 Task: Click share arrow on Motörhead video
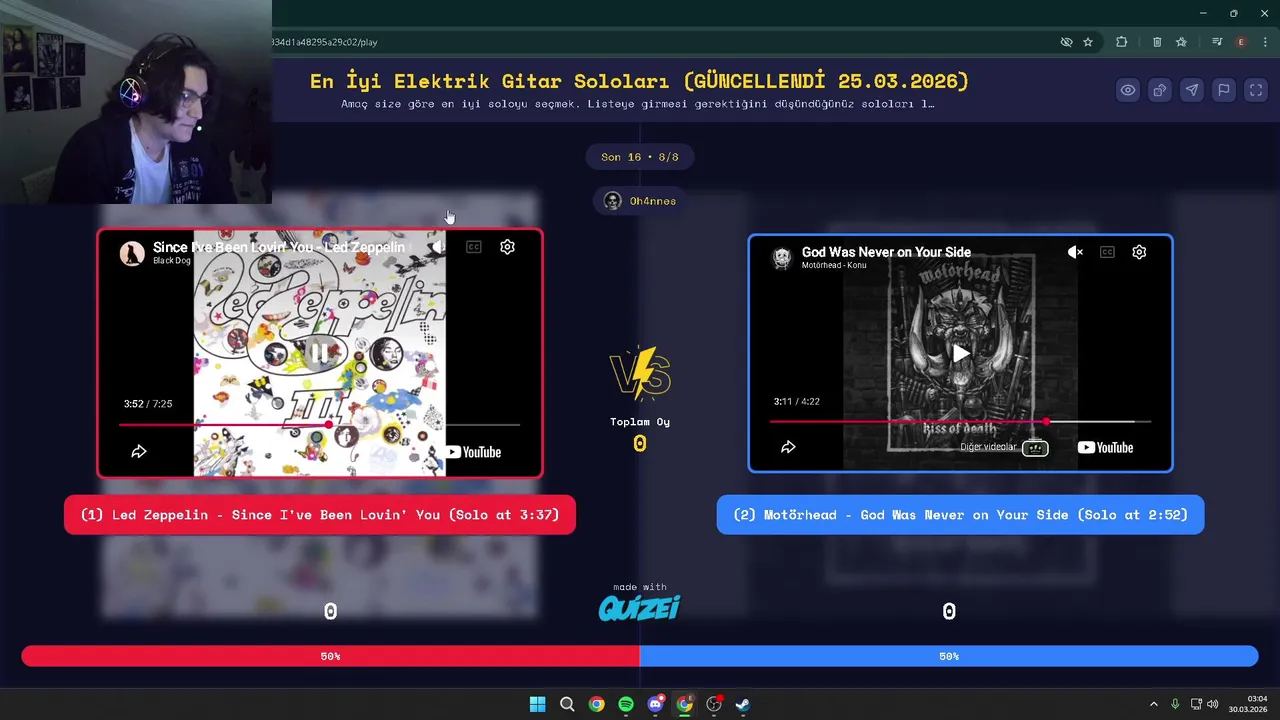click(788, 447)
